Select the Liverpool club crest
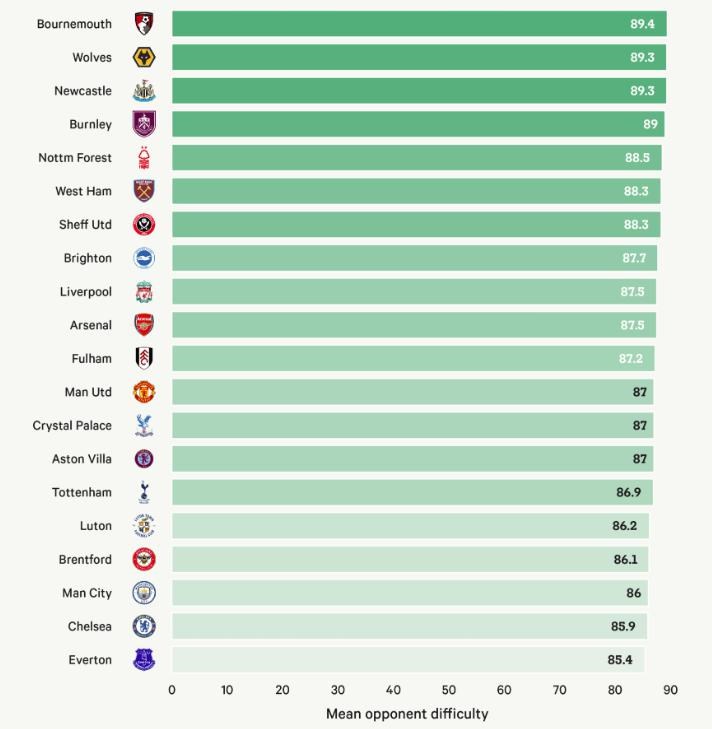Screen dimensions: 712x729 (144, 292)
